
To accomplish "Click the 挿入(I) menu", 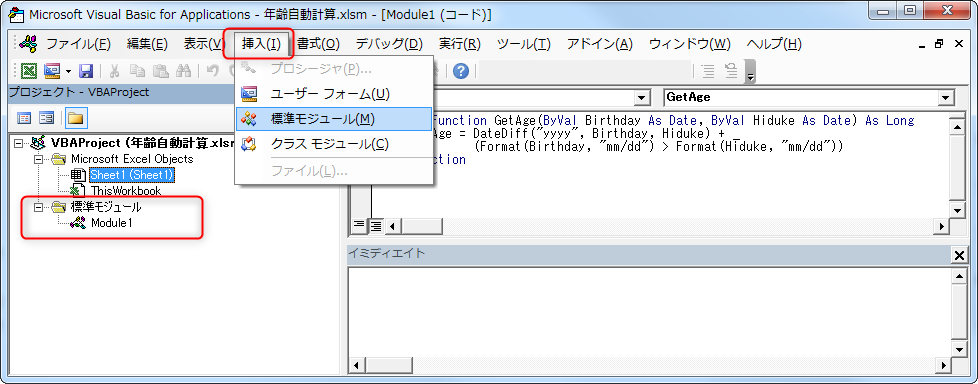I will tap(261, 44).
